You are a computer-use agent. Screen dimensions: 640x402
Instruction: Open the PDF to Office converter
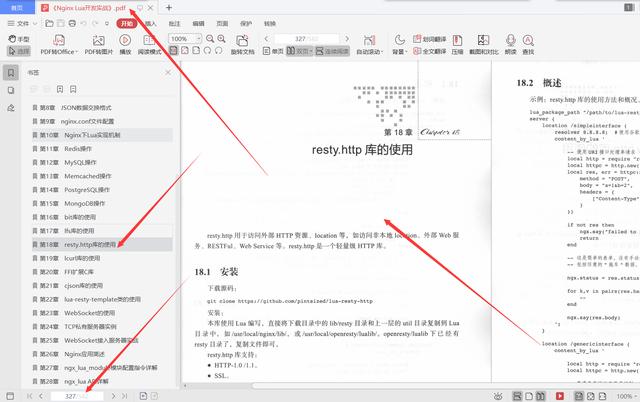pos(59,44)
